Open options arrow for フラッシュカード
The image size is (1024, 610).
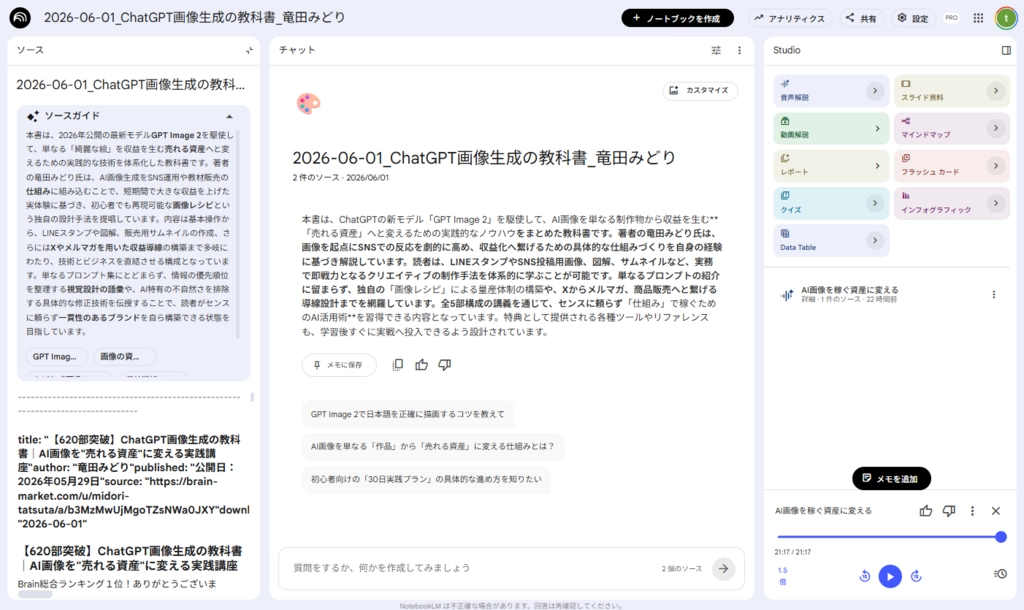coord(996,166)
